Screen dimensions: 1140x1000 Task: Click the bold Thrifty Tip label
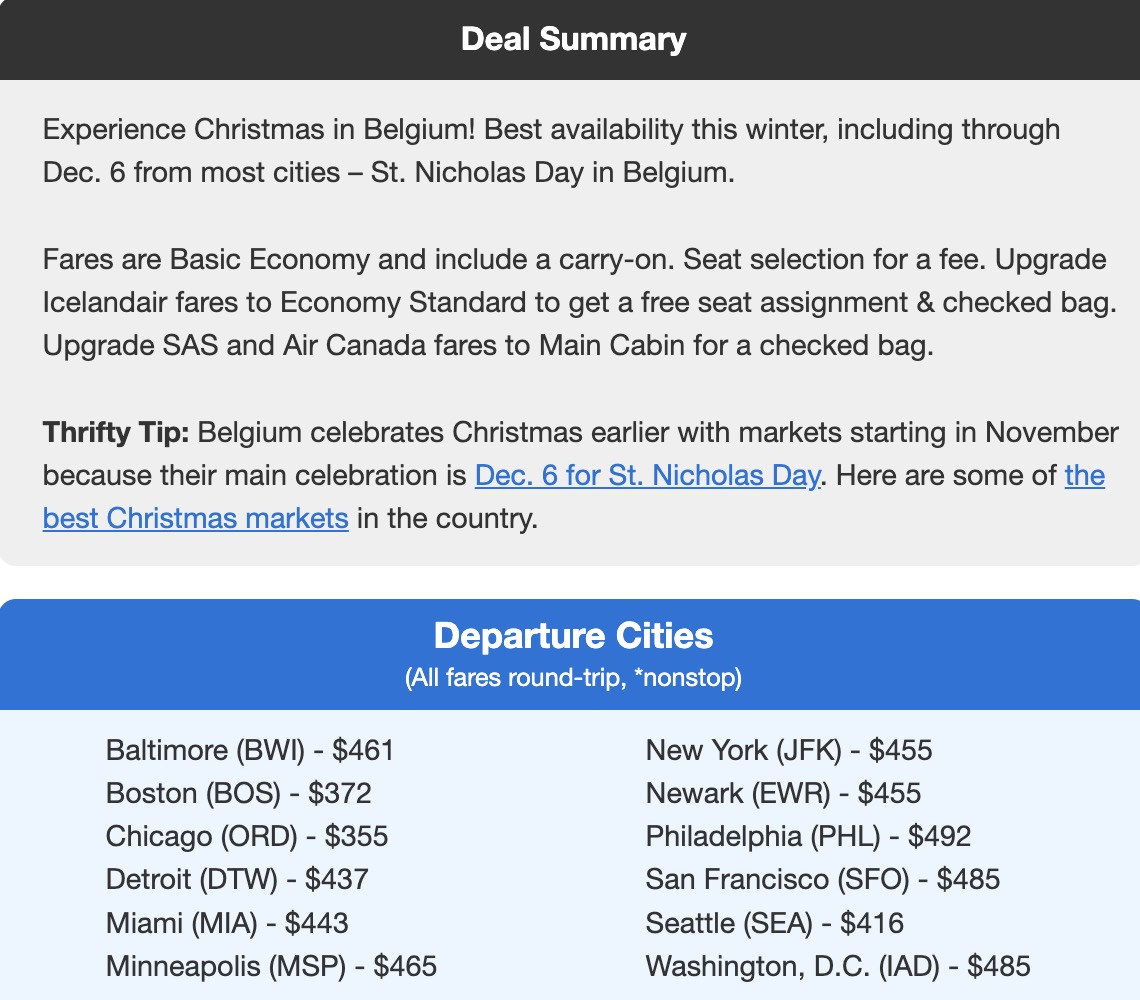tap(116, 433)
